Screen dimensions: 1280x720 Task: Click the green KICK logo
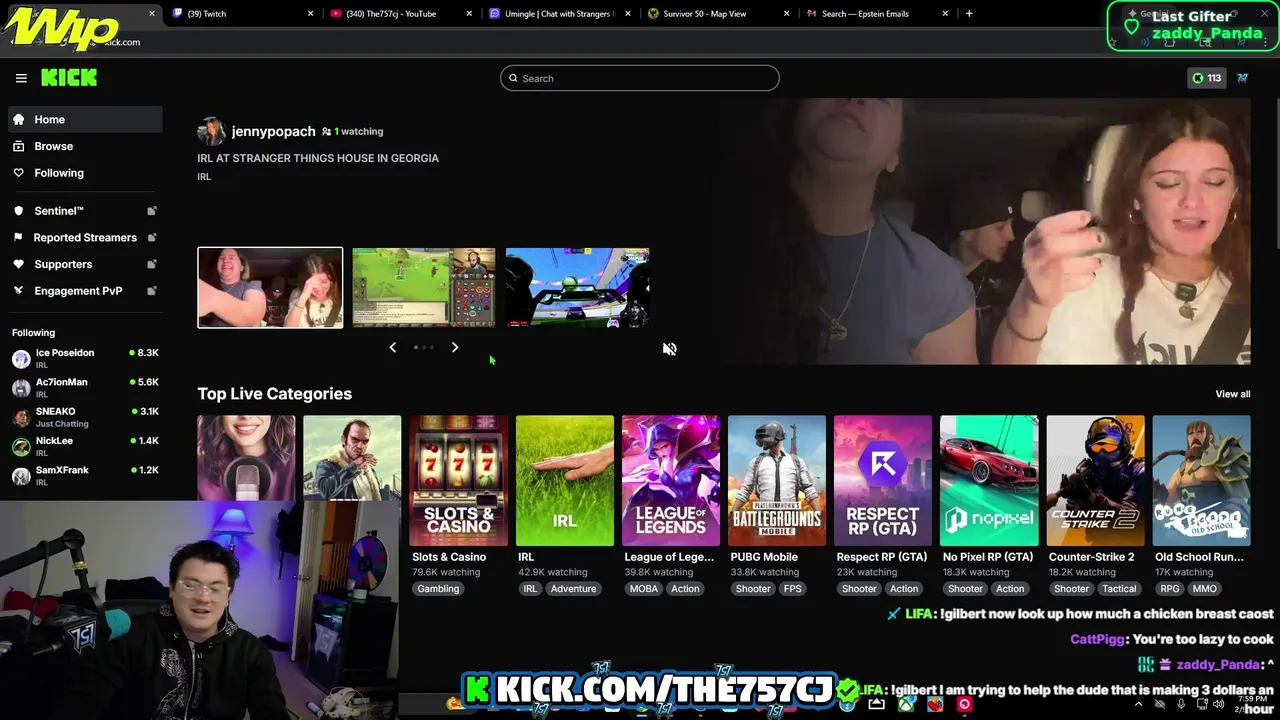pos(69,78)
